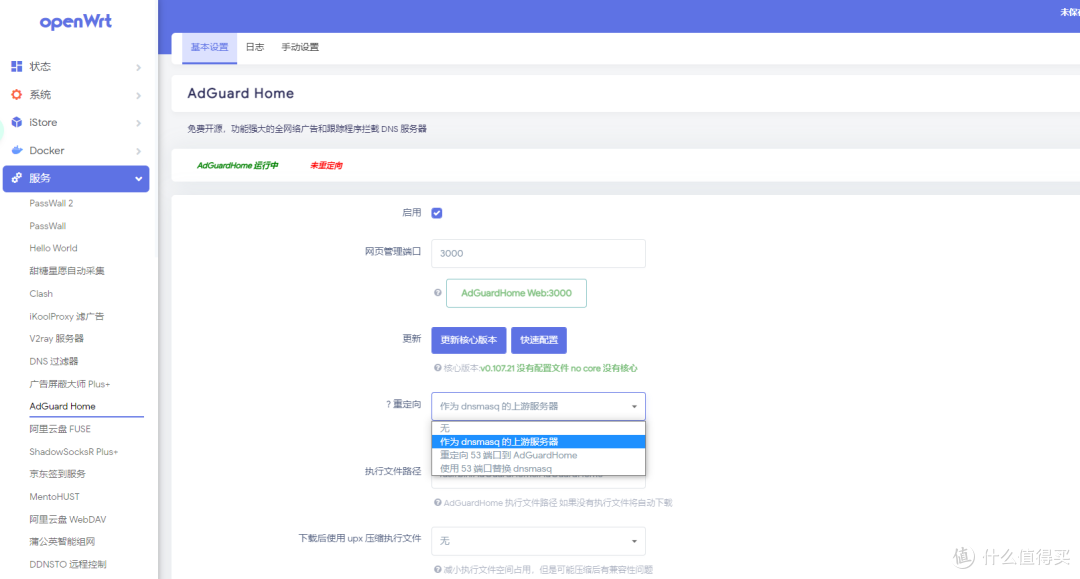Click the red 系统 gear icon
Screen dimensions: 1080x579
pyautogui.click(x=15, y=95)
